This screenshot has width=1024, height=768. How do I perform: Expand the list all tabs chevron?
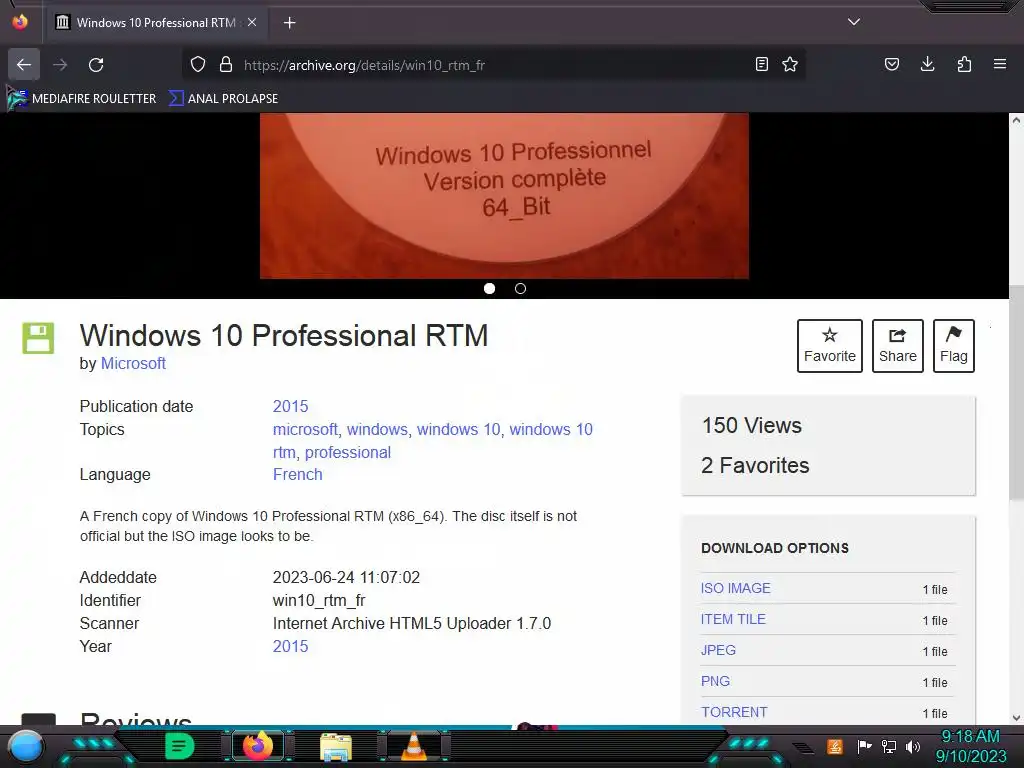(x=854, y=22)
